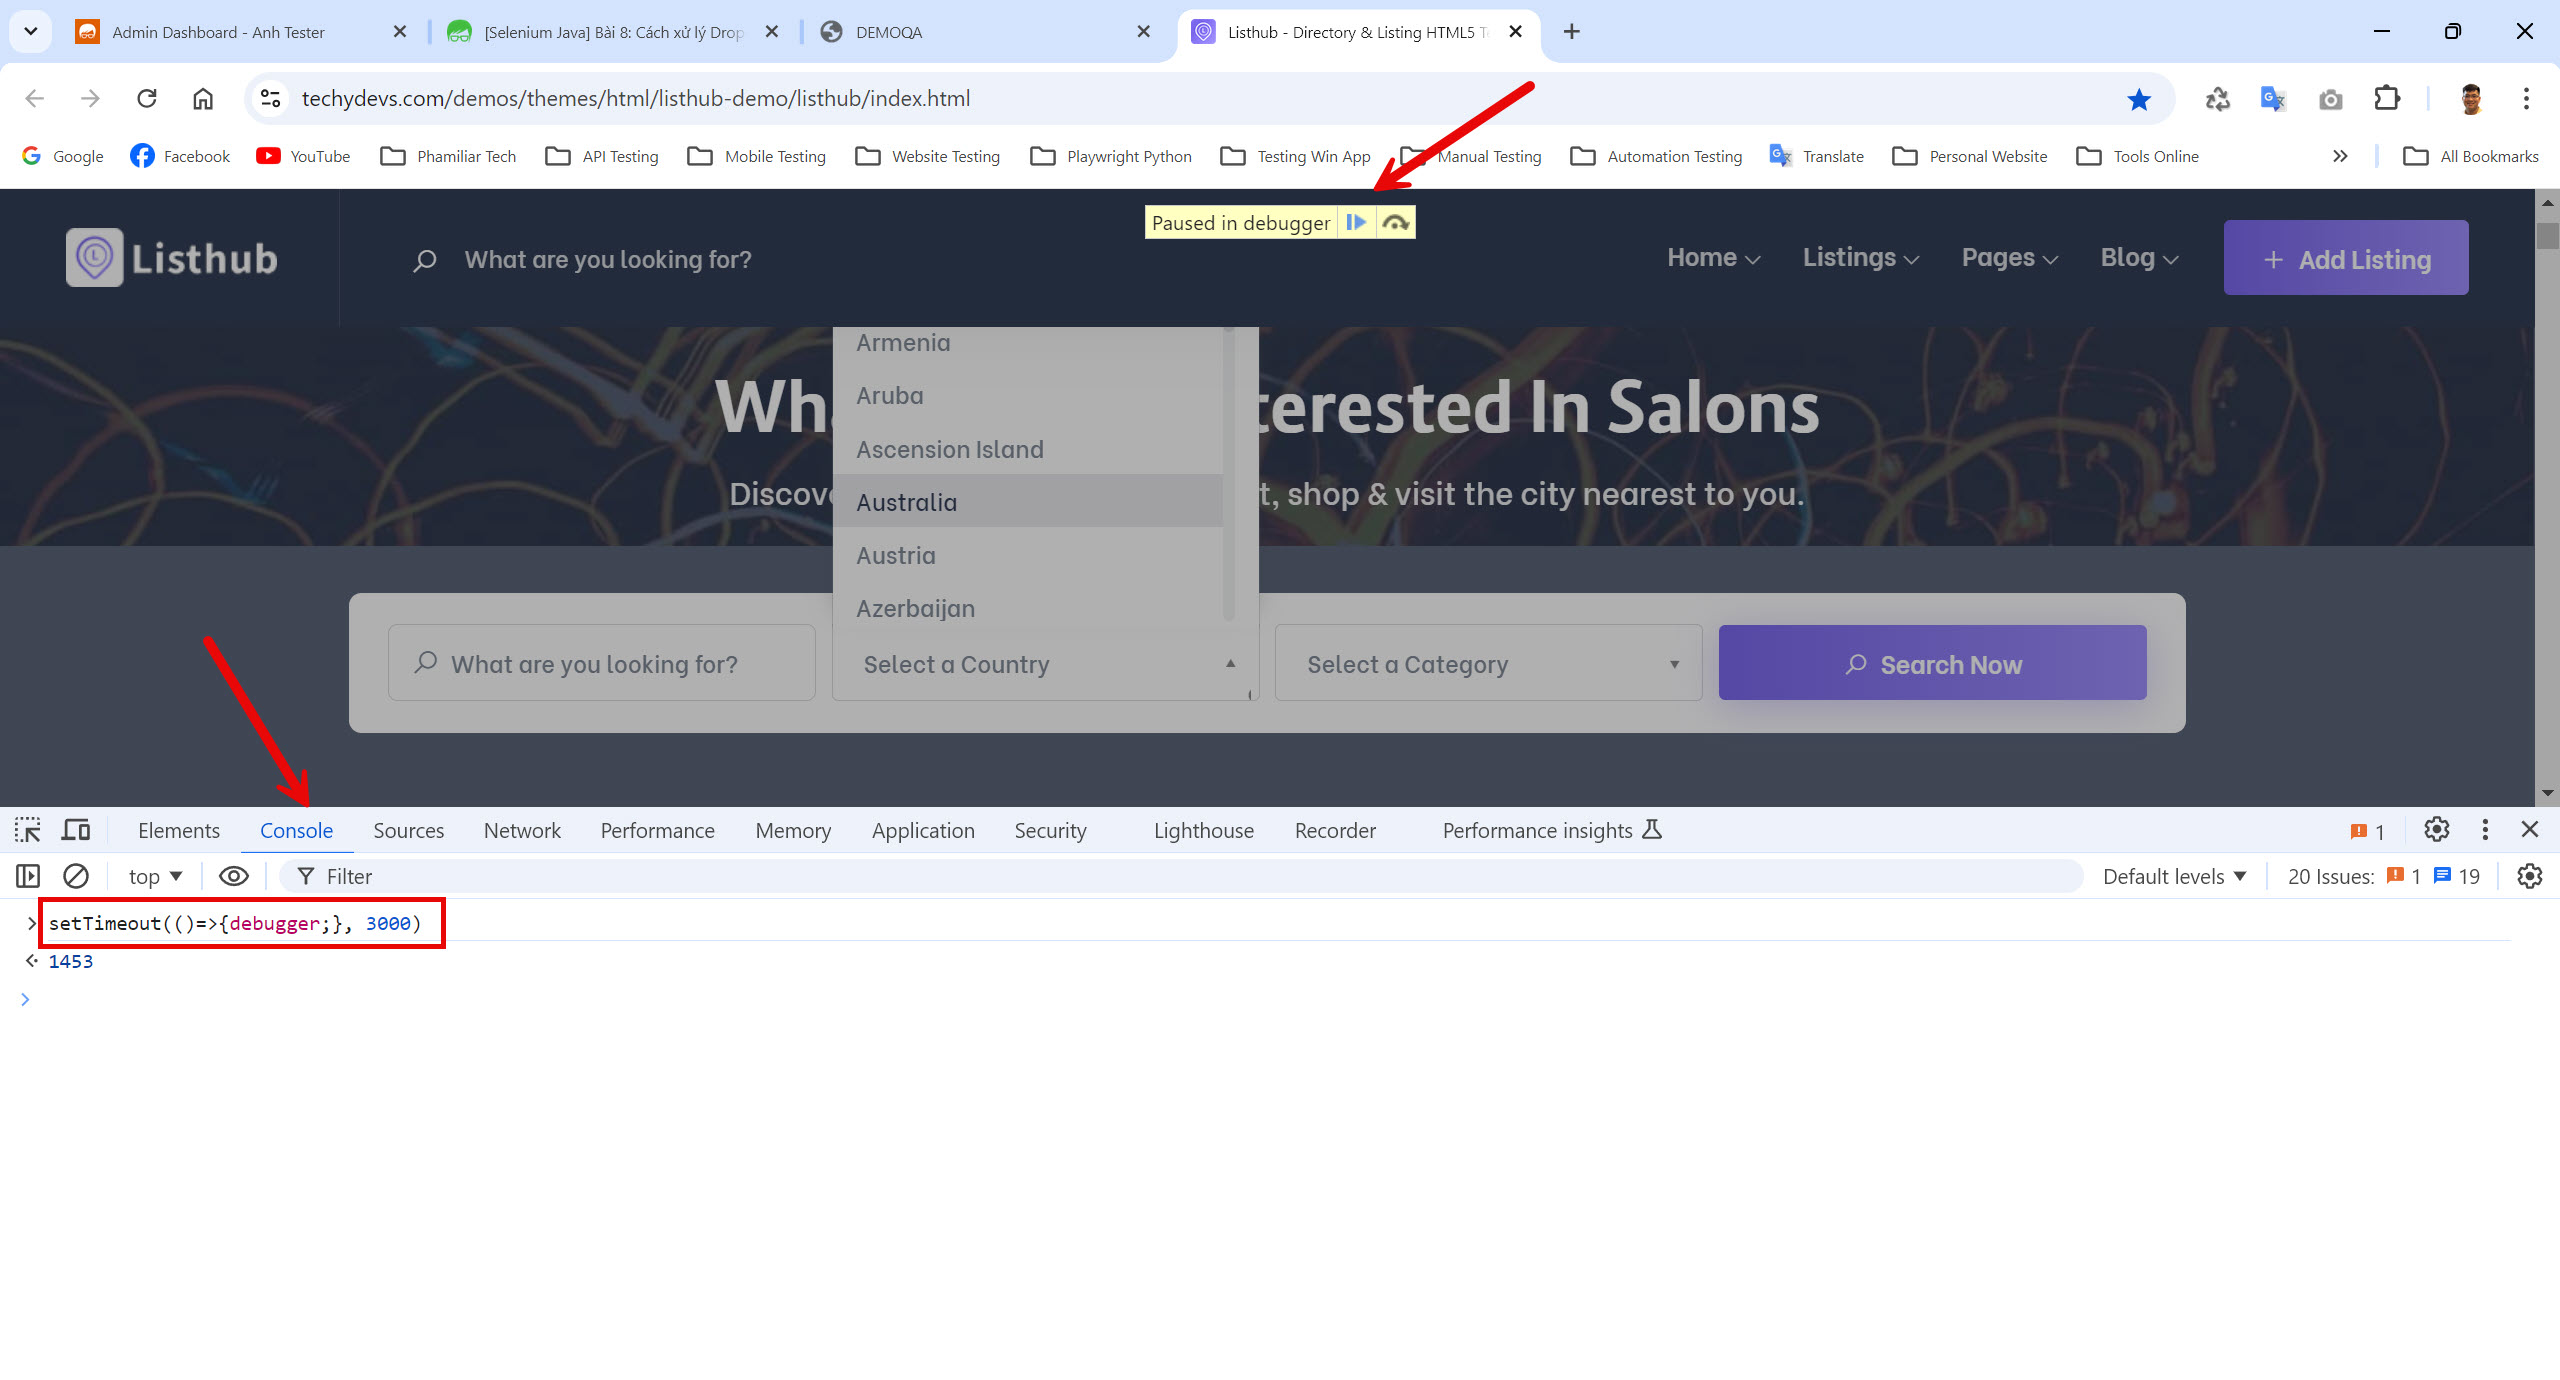The height and width of the screenshot is (1380, 2560).
Task: Click the device toolbar toggle icon
Action: click(x=76, y=829)
